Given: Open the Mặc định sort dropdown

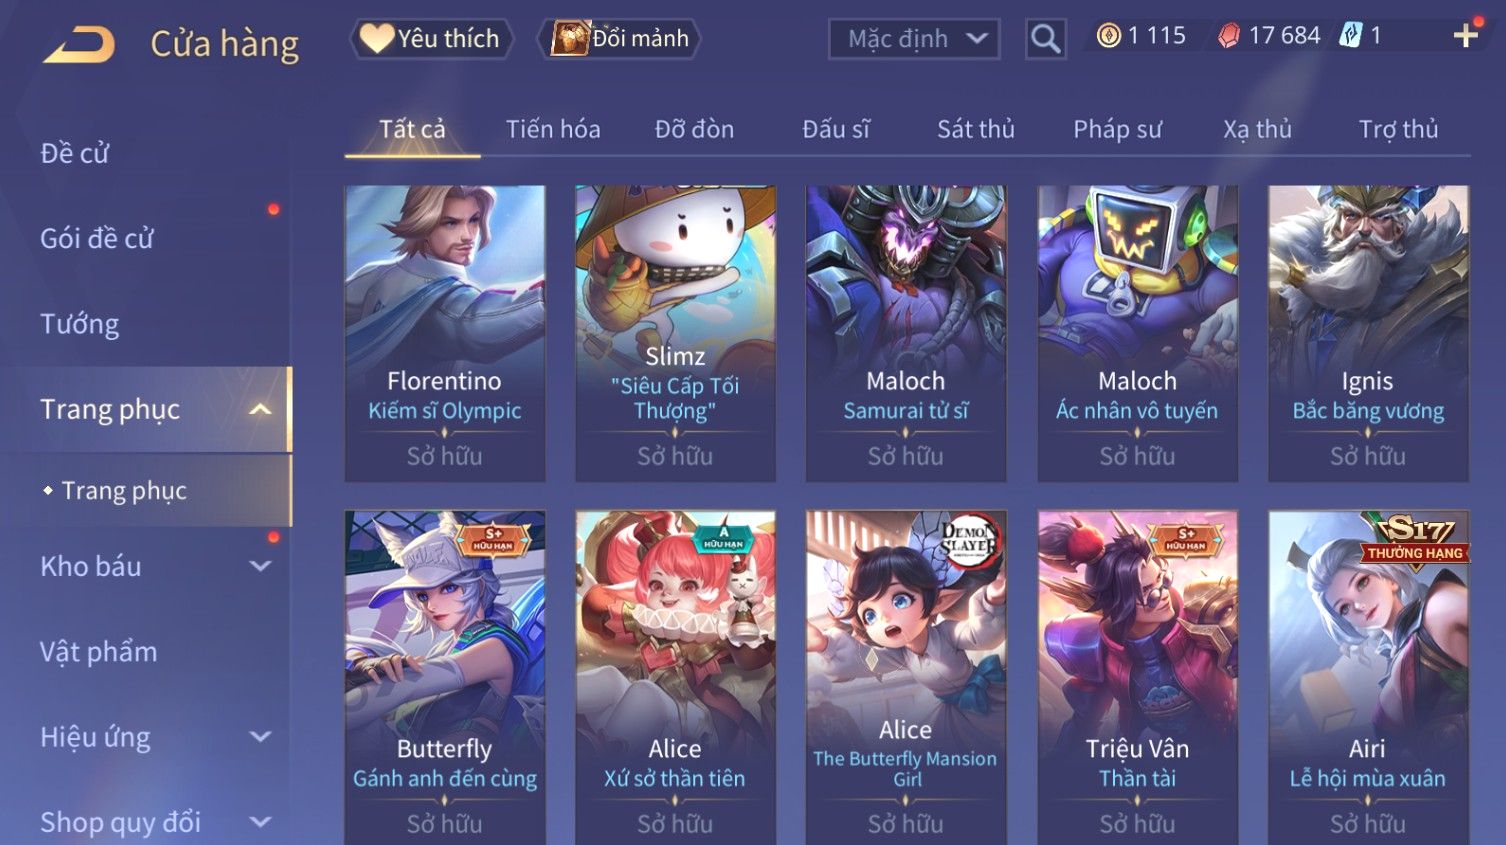Looking at the screenshot, I should tap(914, 39).
